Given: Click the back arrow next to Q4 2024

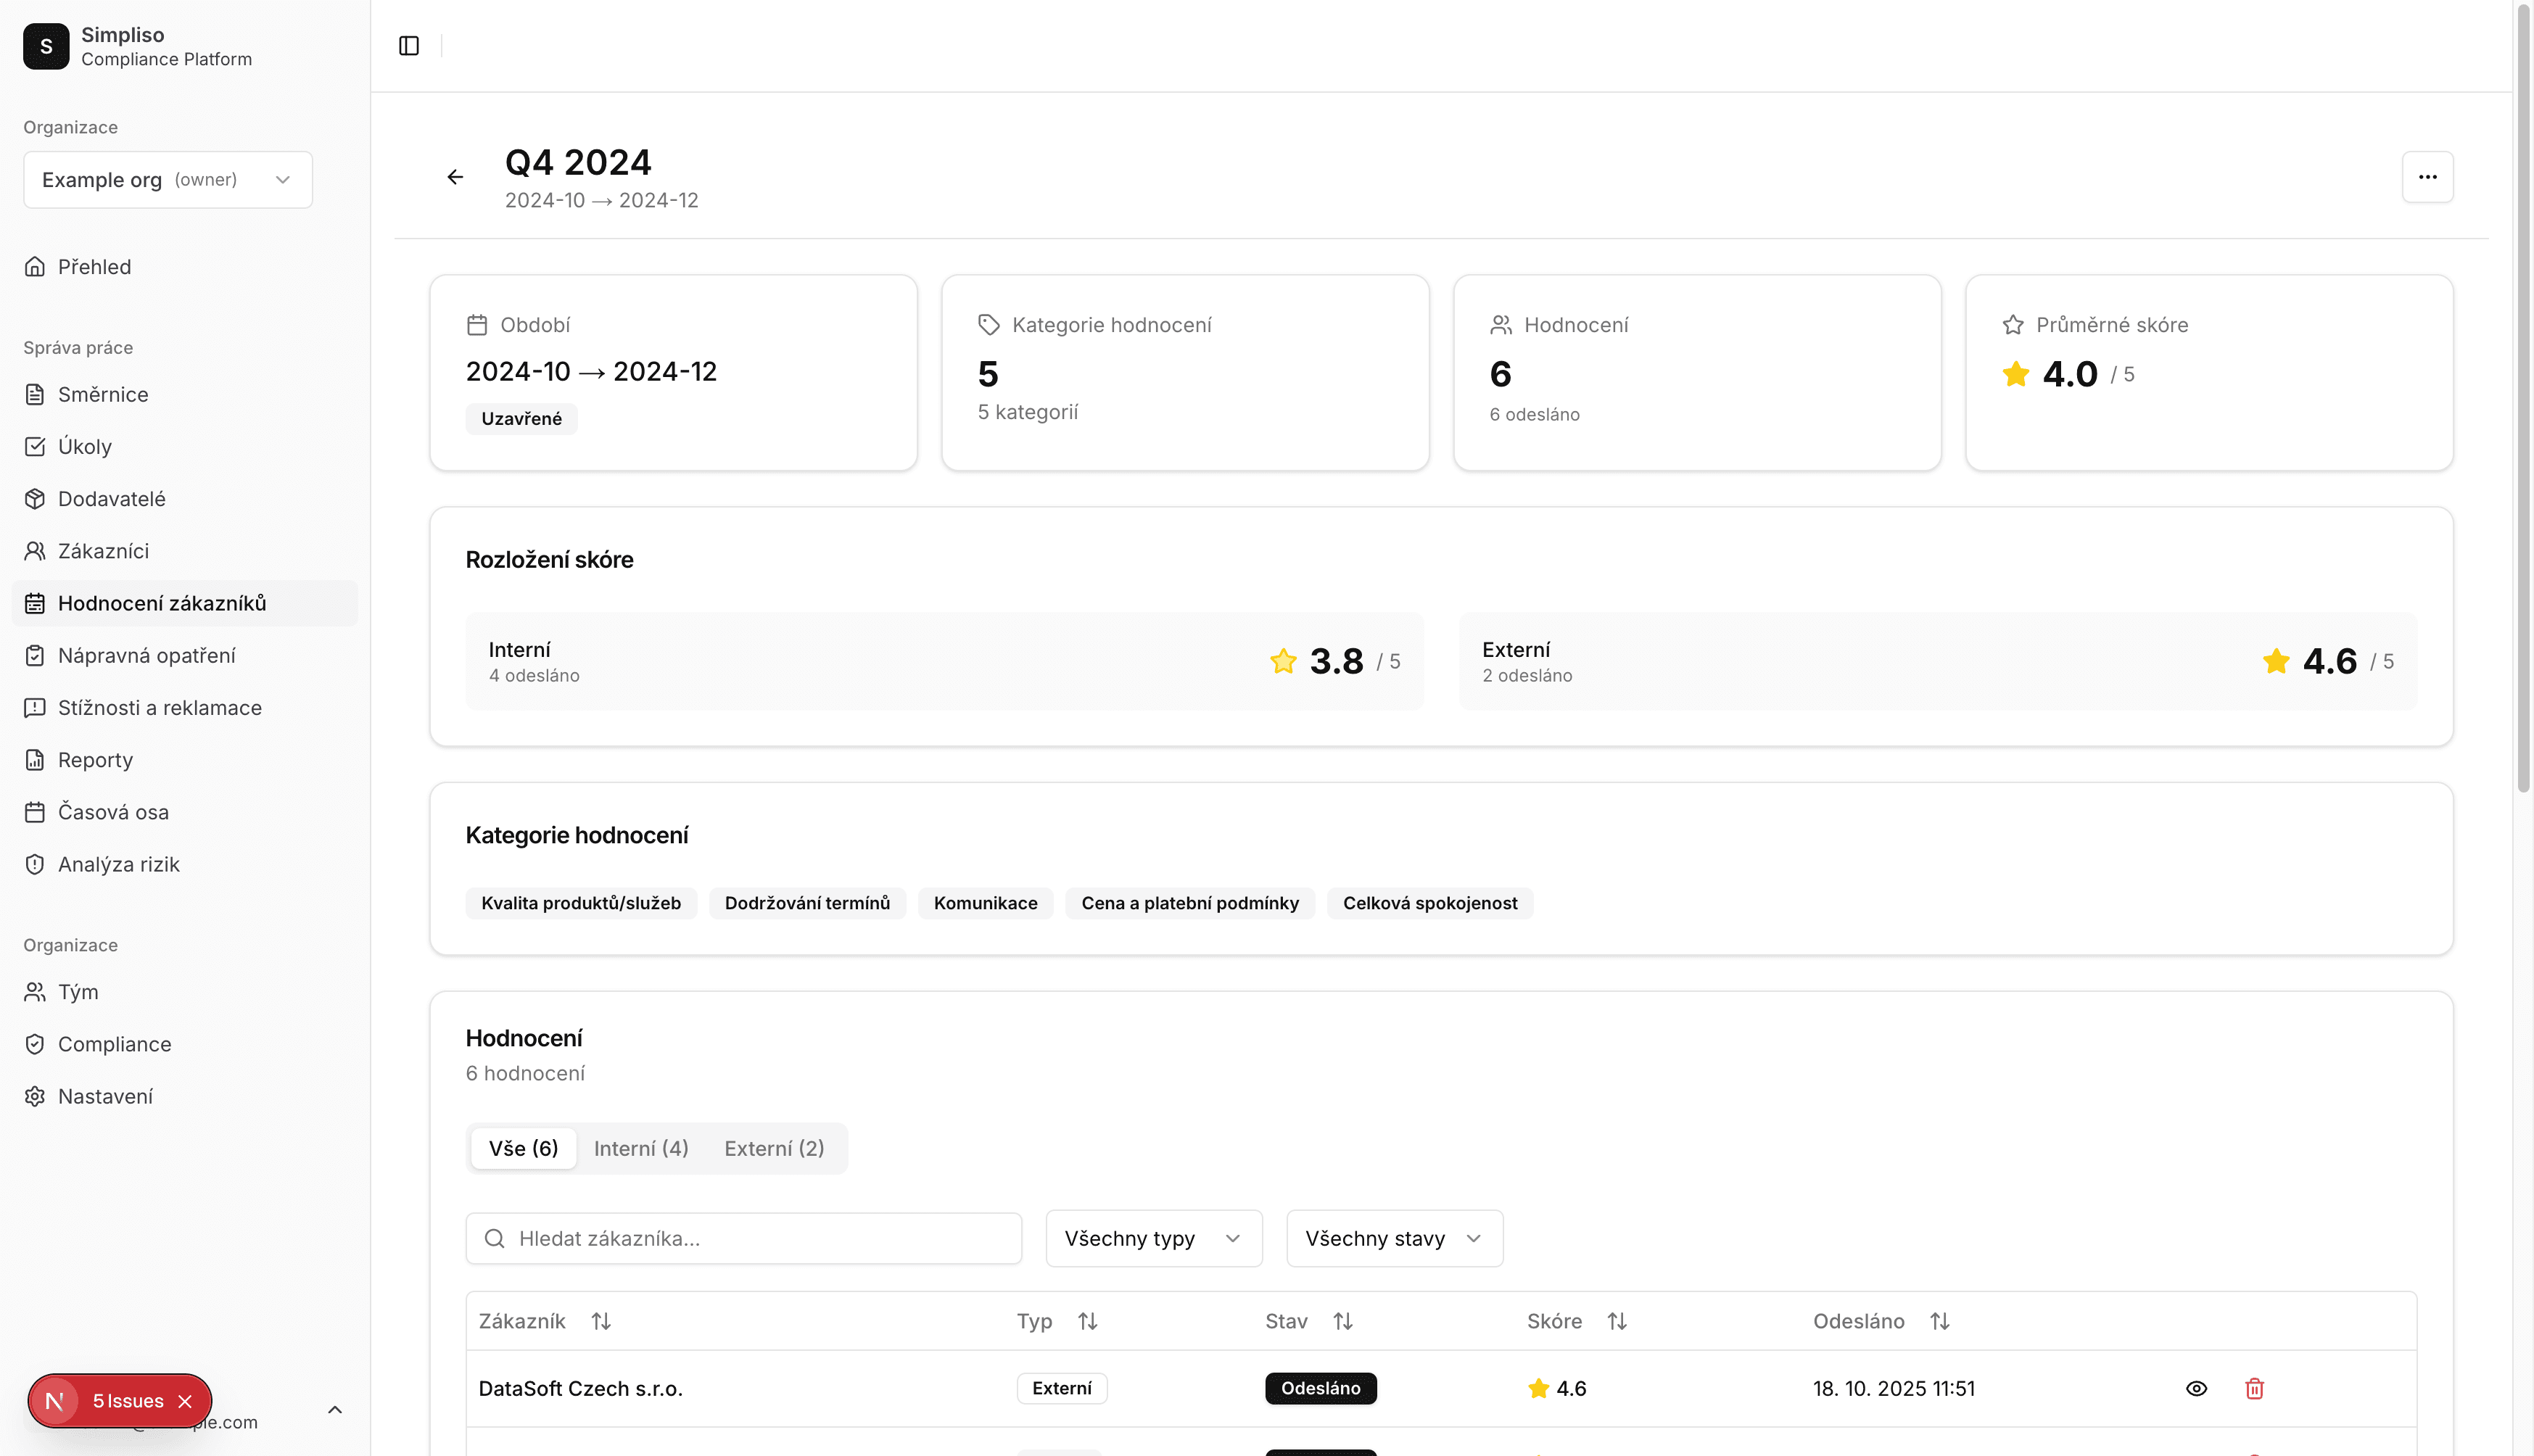Looking at the screenshot, I should (455, 177).
